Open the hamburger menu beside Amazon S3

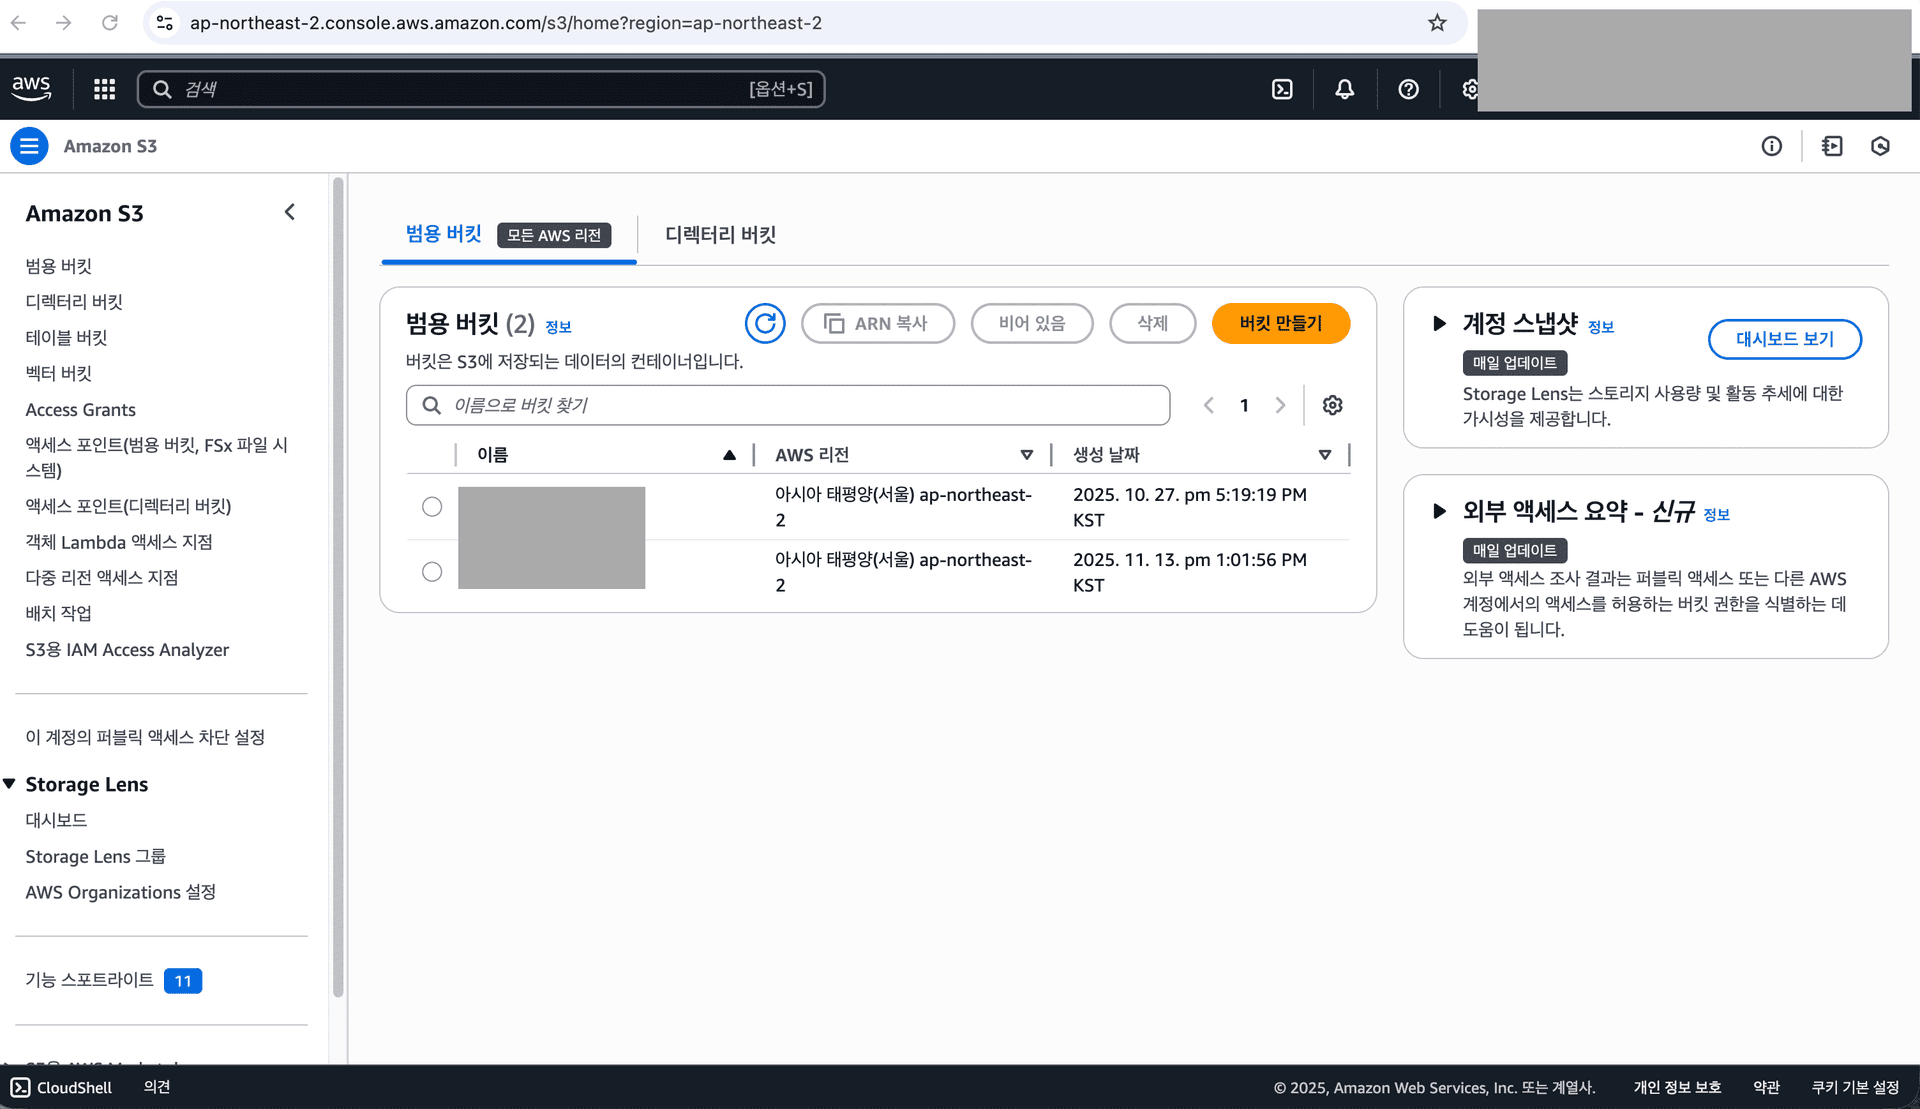coord(29,146)
